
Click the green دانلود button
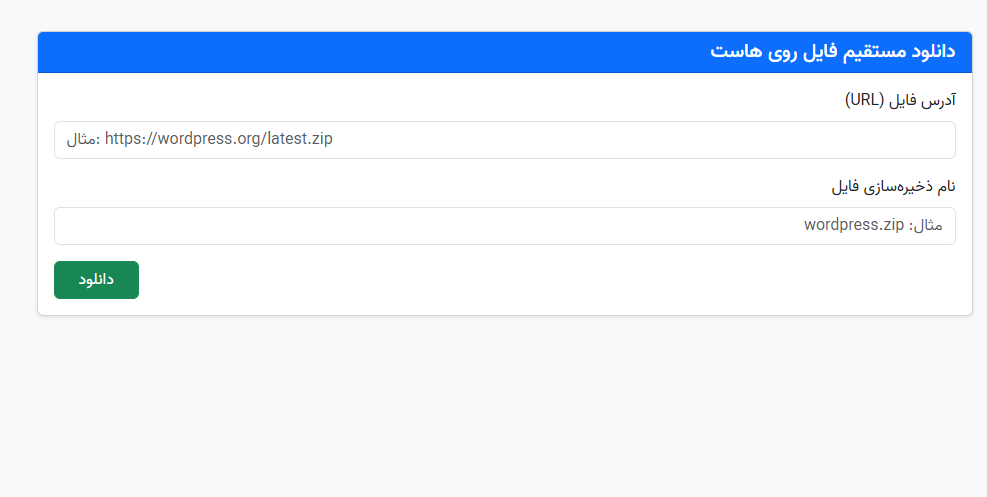coord(96,280)
